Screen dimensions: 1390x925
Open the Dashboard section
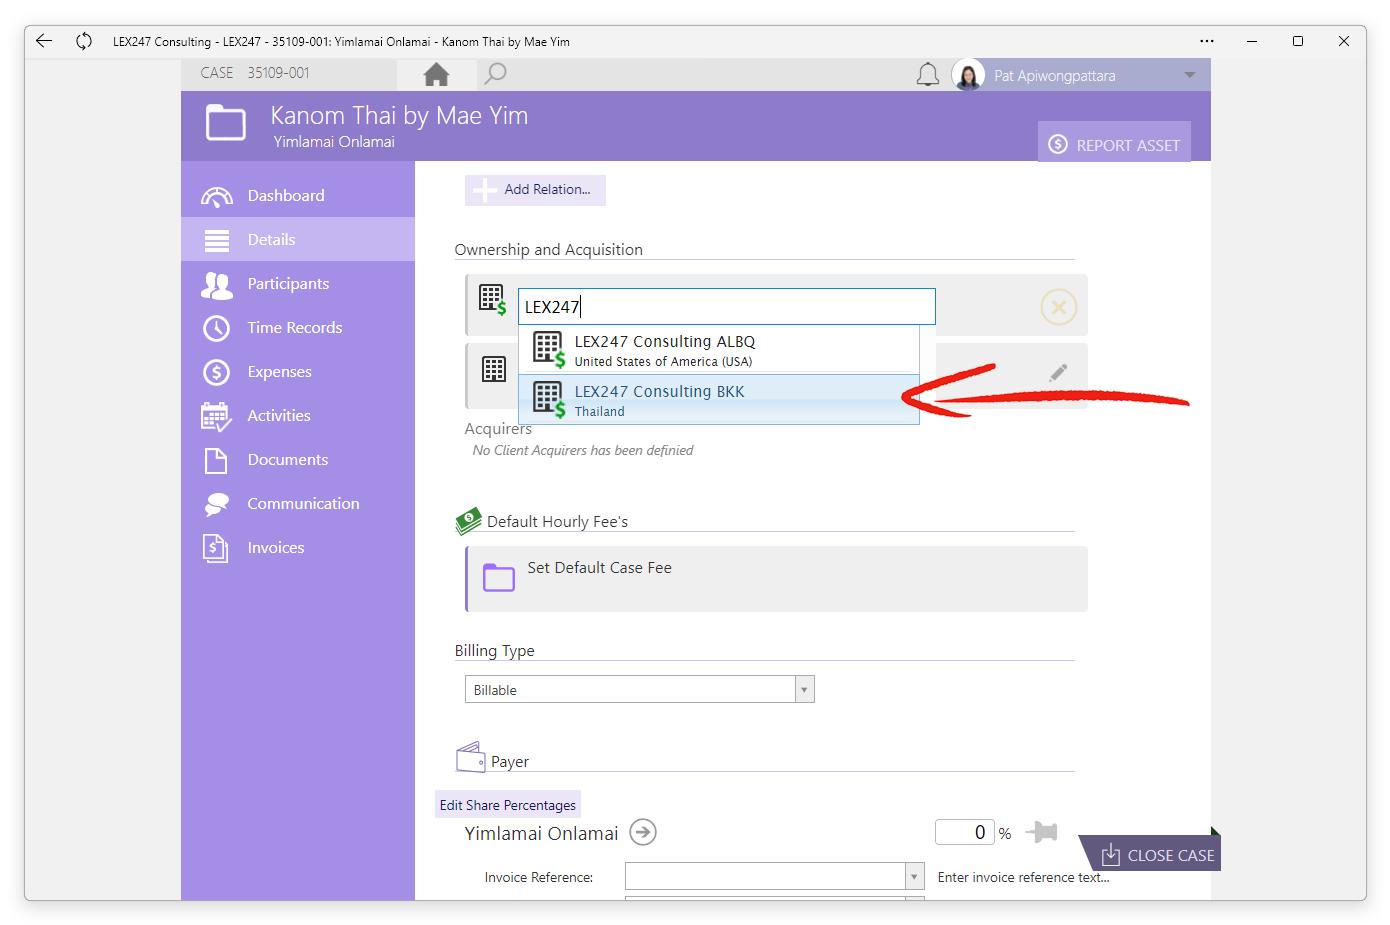tap(298, 195)
